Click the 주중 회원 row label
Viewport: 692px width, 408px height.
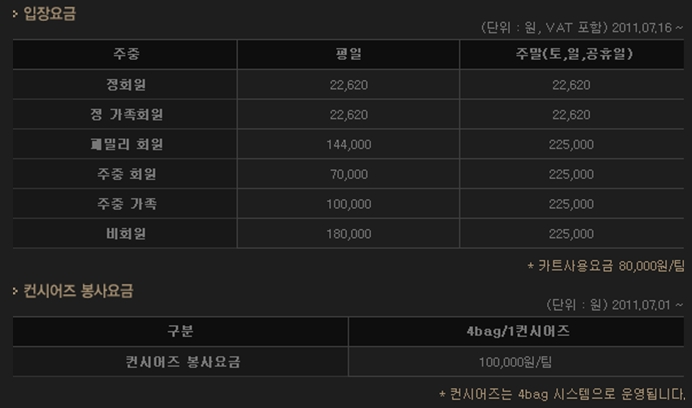125,174
